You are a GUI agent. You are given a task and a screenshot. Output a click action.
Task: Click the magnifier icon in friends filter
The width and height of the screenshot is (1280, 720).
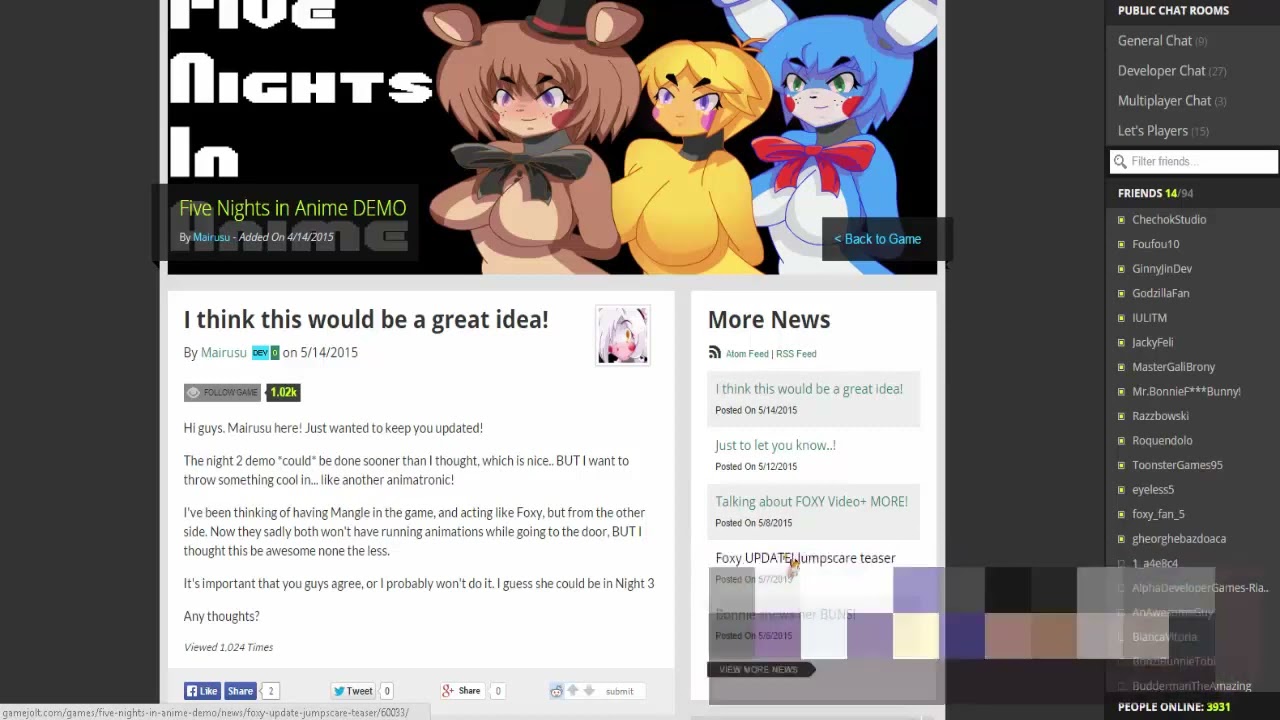click(1121, 161)
